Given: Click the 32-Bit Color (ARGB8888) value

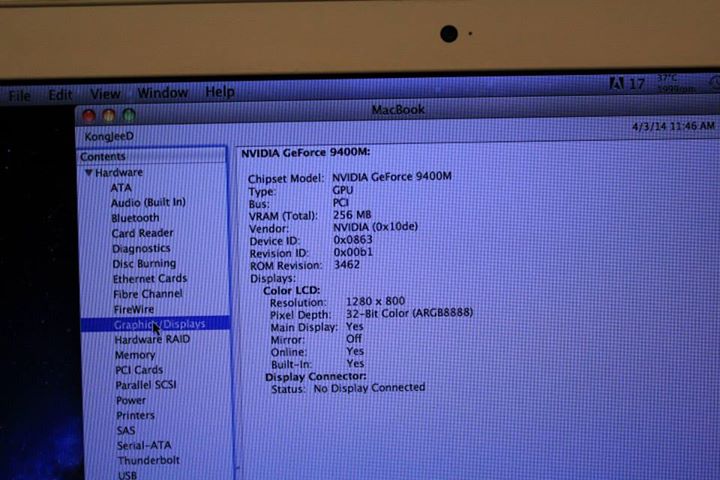Looking at the screenshot, I should (x=409, y=313).
